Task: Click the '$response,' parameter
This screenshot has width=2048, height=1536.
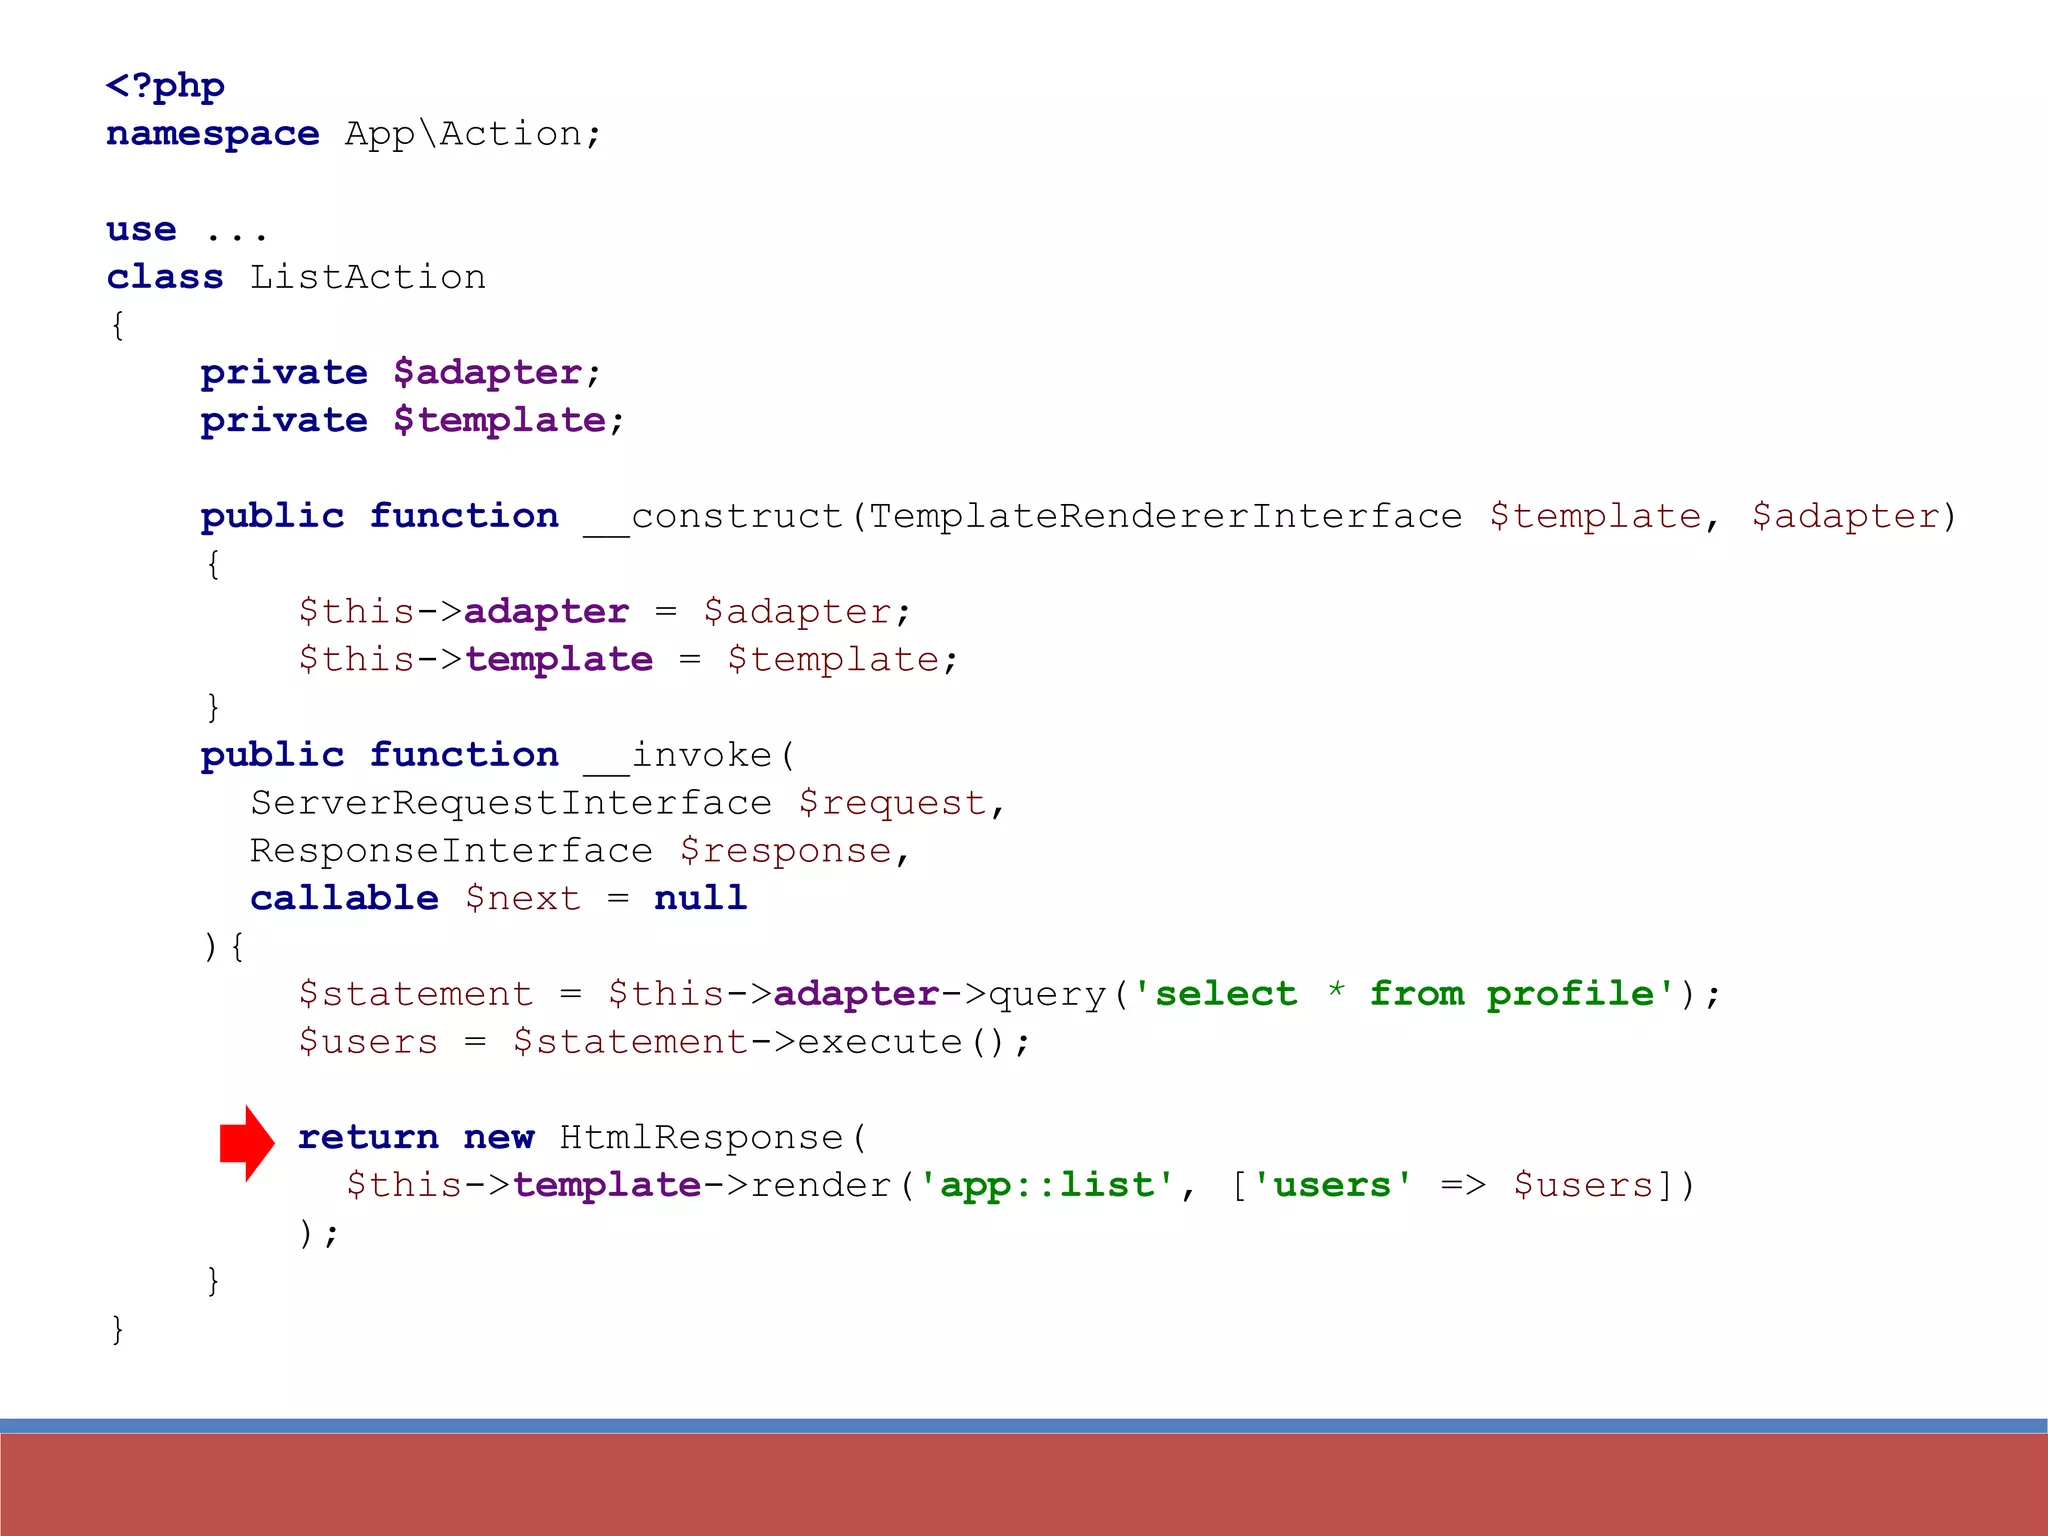Action: 795,851
